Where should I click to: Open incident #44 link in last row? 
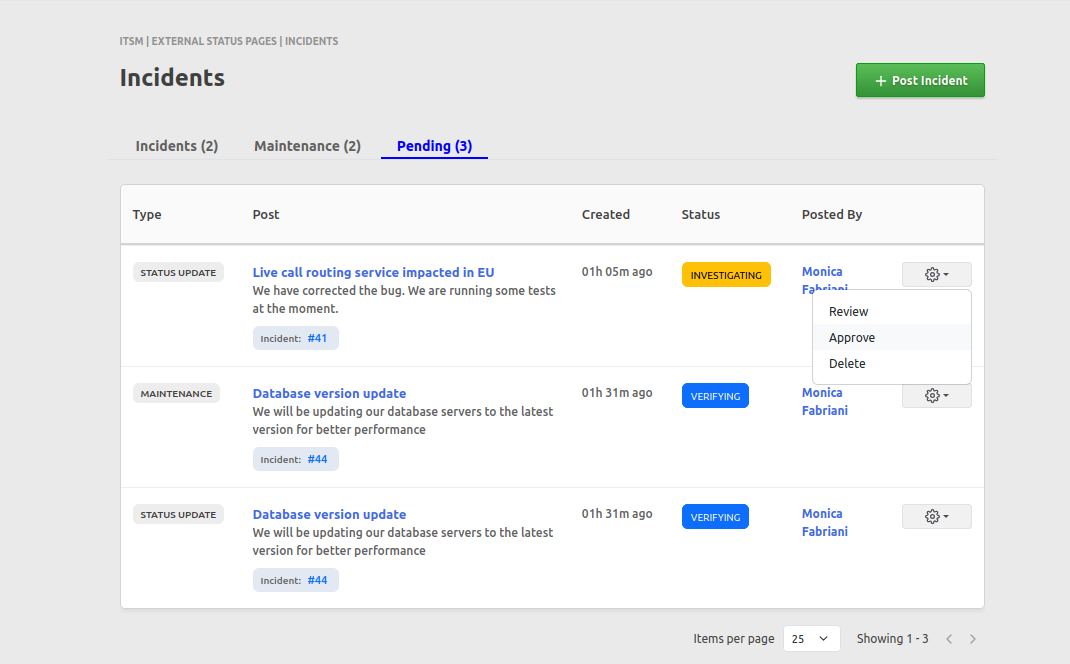[317, 580]
